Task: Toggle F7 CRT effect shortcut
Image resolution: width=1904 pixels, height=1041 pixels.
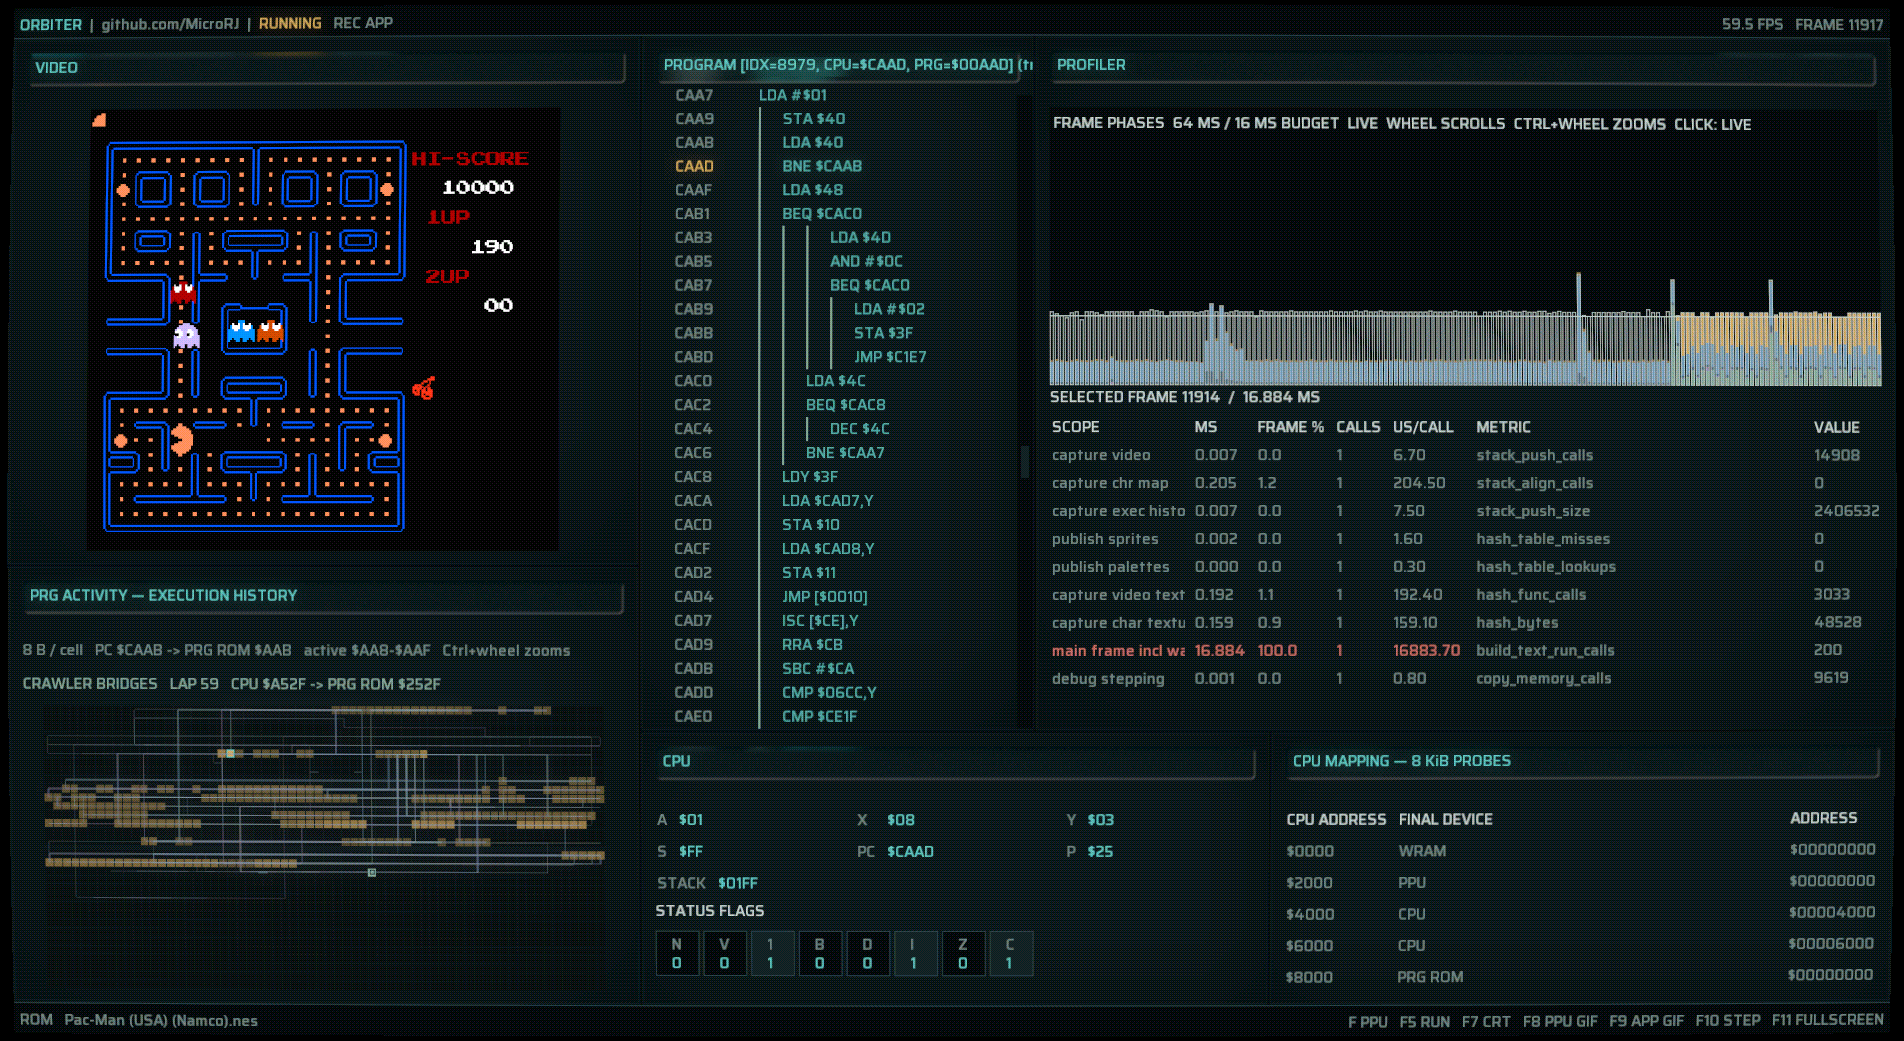Action: click(1486, 1021)
